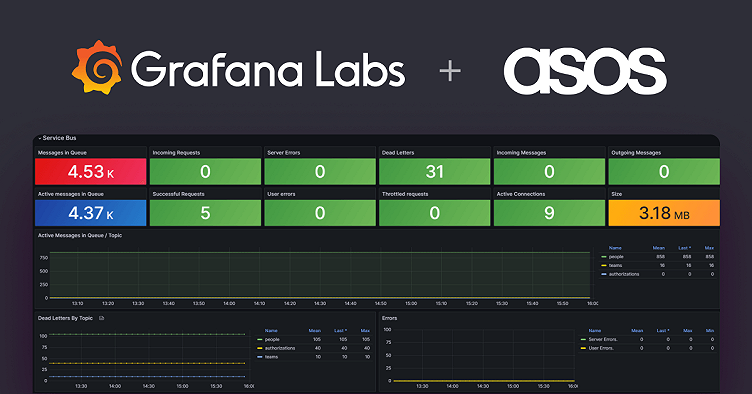
Task: Open the Active messages in Queue title menu
Action: click(71, 194)
